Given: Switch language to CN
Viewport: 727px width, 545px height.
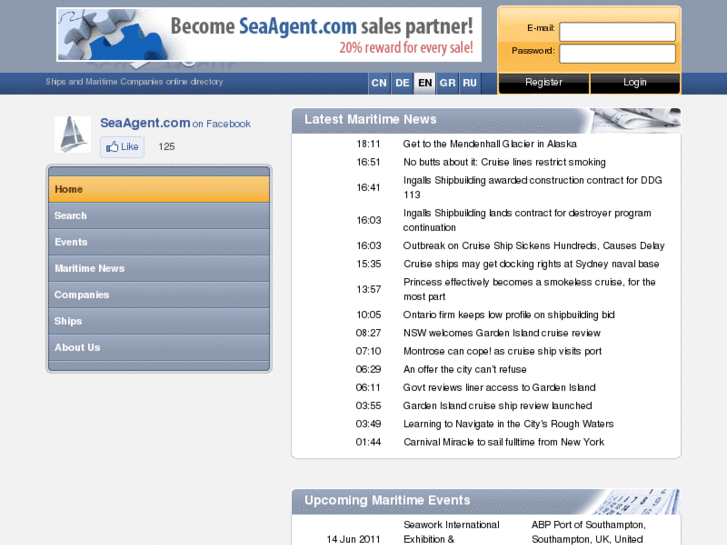Looking at the screenshot, I should coord(379,83).
